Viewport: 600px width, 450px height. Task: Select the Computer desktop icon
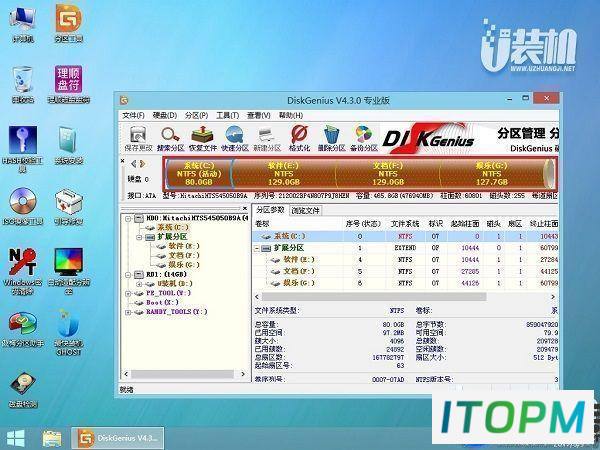(23, 23)
